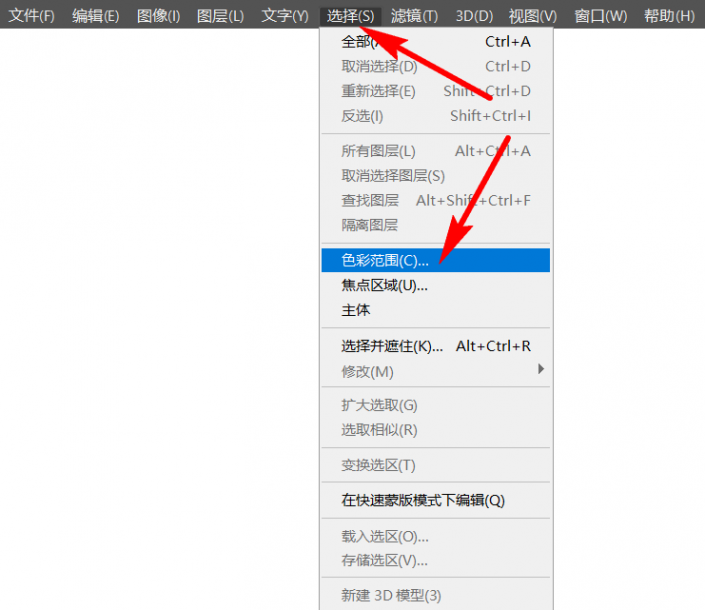Open the 3D(D) menu
The width and height of the screenshot is (705, 610).
474,16
